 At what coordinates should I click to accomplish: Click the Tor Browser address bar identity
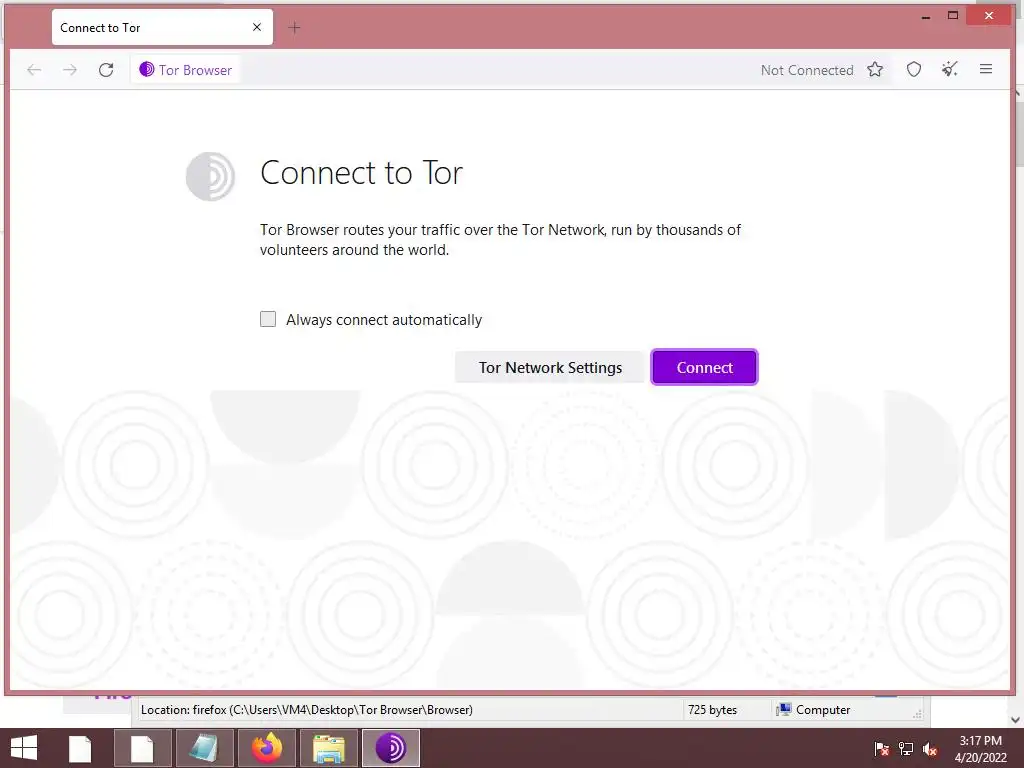pos(186,70)
